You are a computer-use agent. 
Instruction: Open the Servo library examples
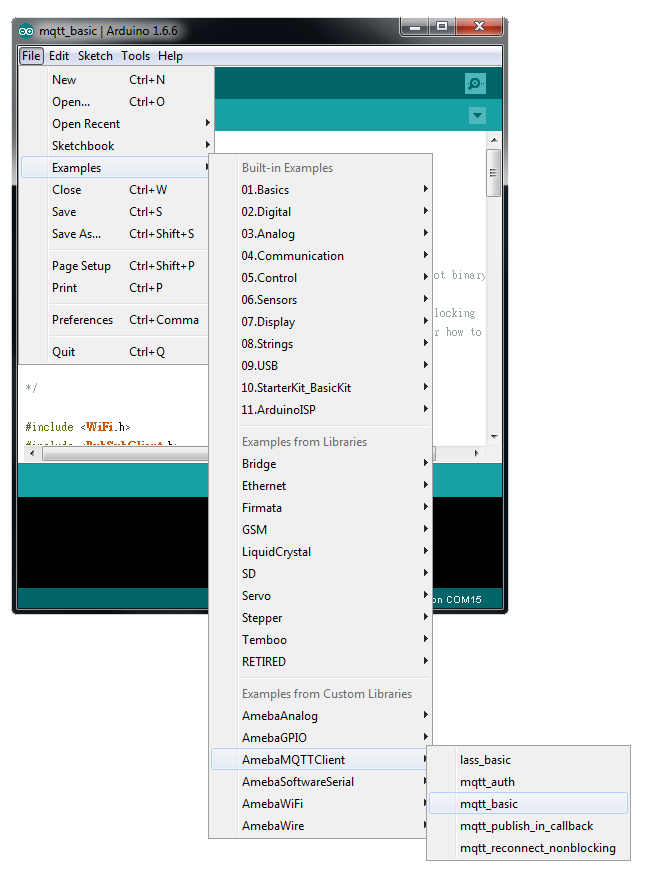pos(321,596)
